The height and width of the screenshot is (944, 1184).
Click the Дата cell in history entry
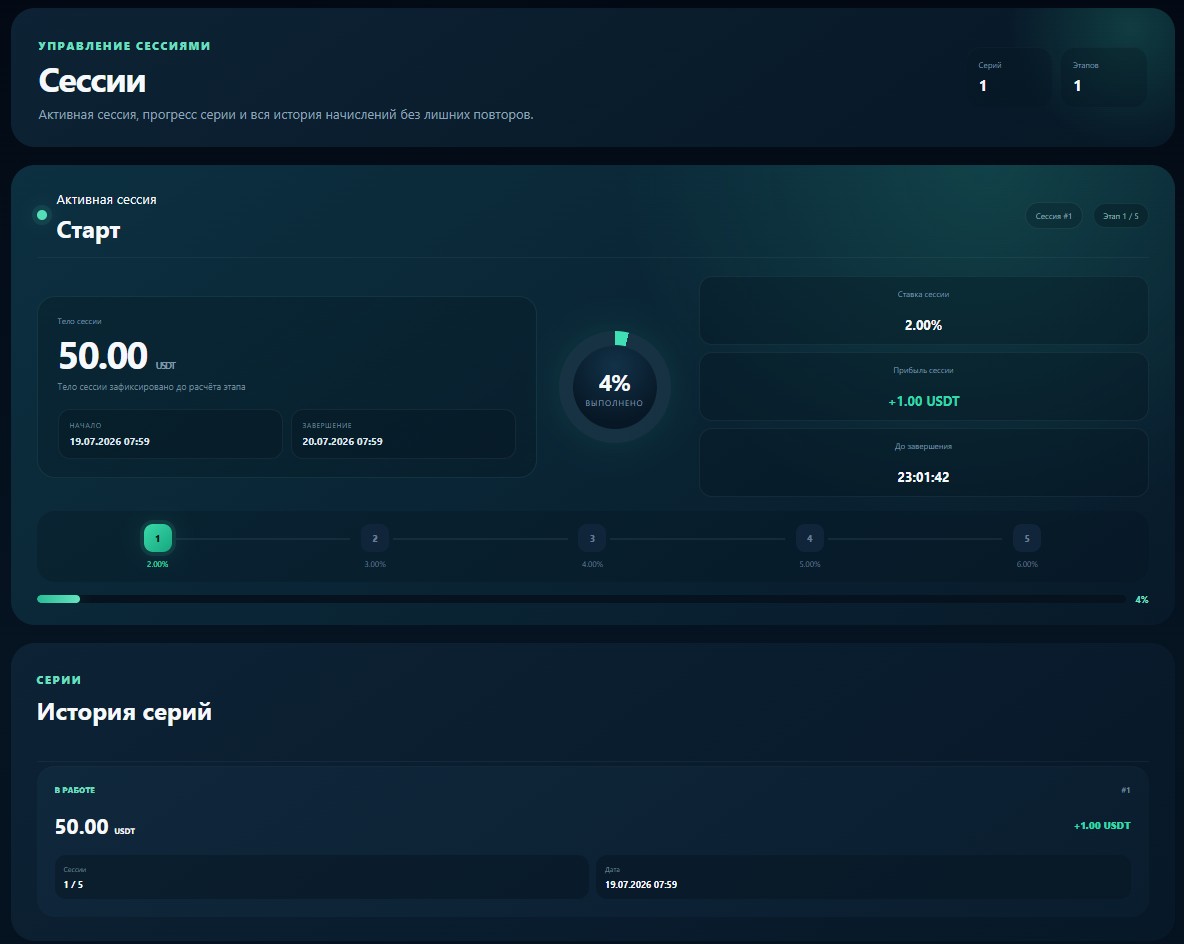tap(863, 877)
